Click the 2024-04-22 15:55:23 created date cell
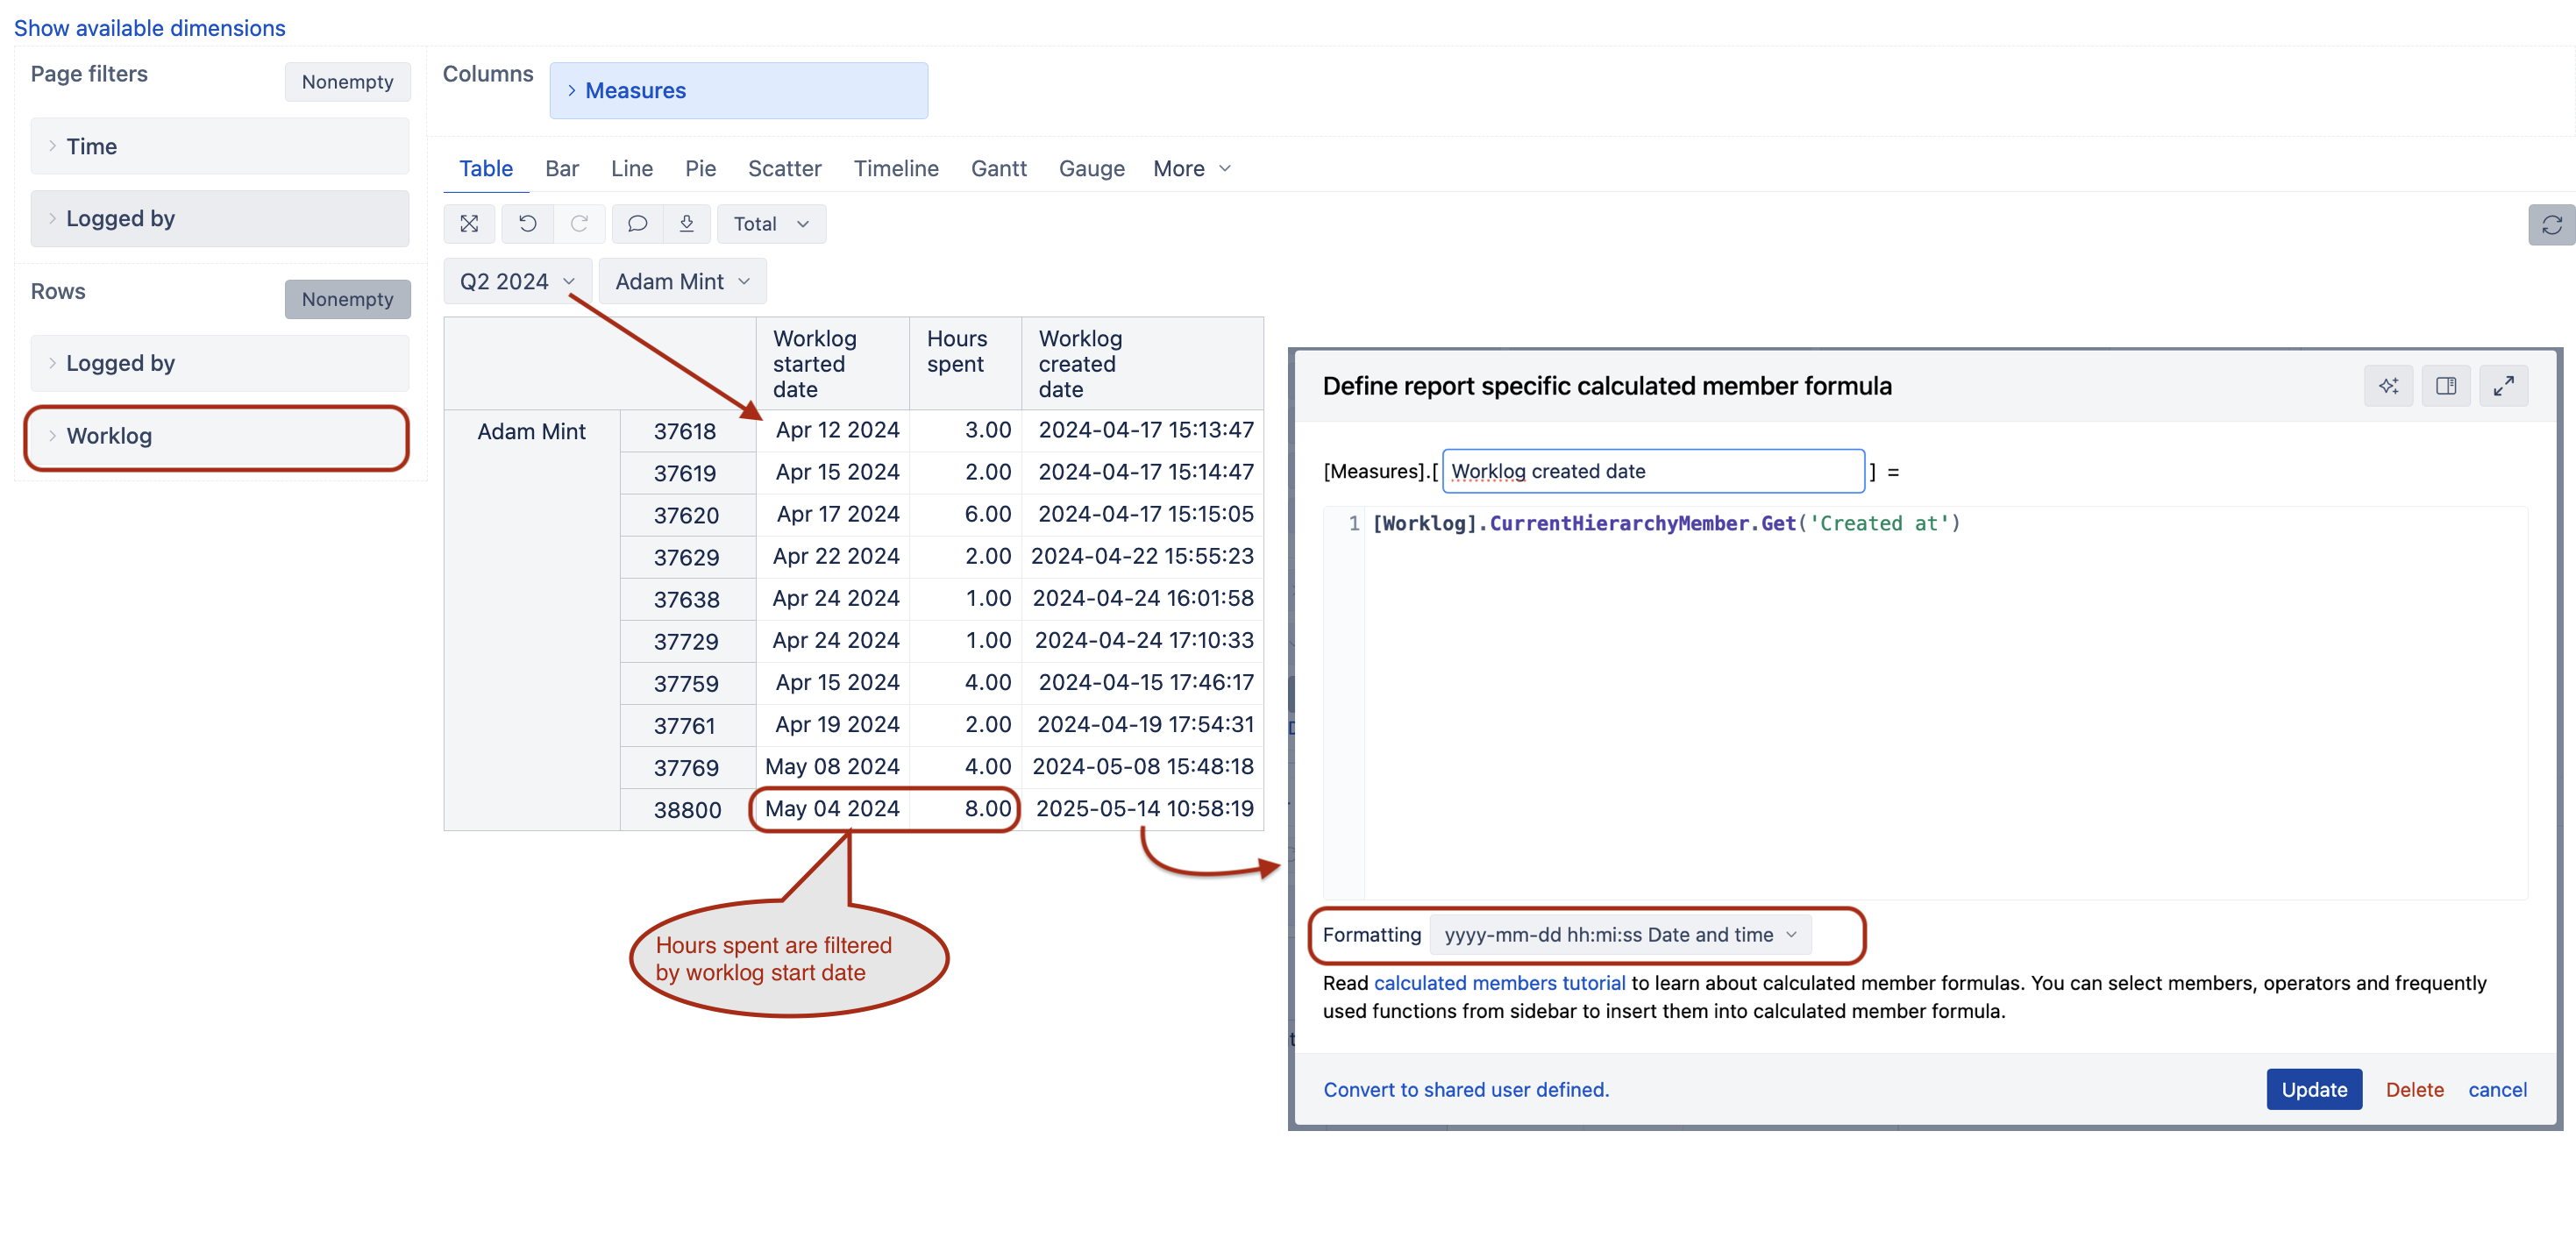 click(1142, 557)
